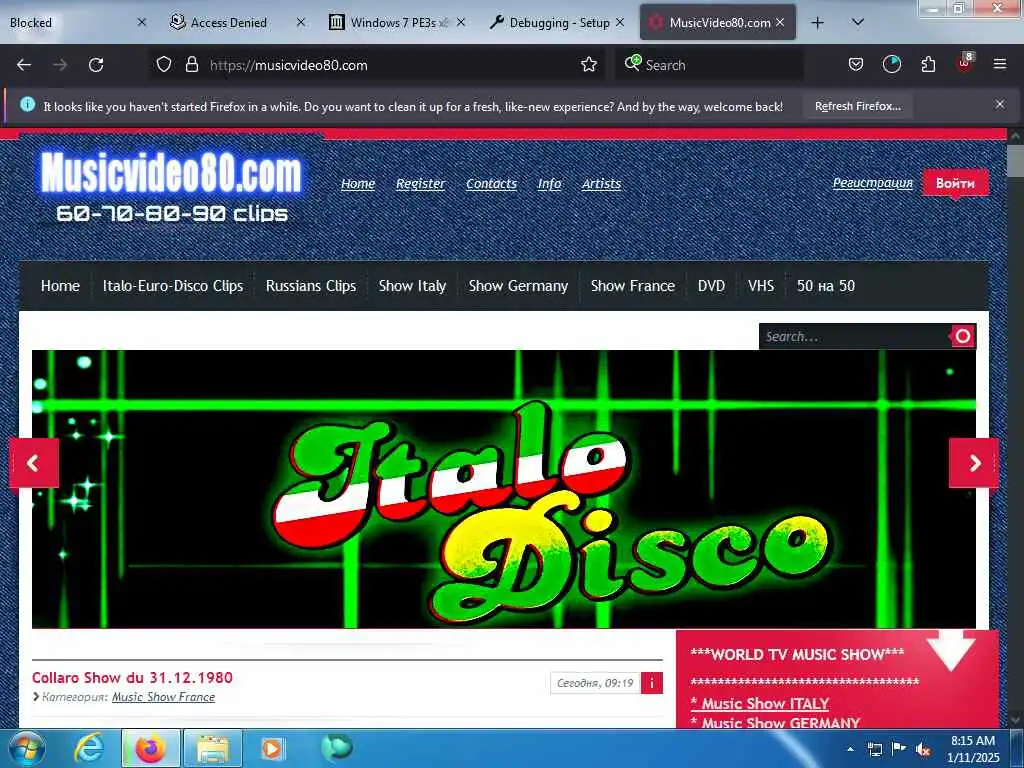Open the muted volume tray icon

tap(923, 749)
